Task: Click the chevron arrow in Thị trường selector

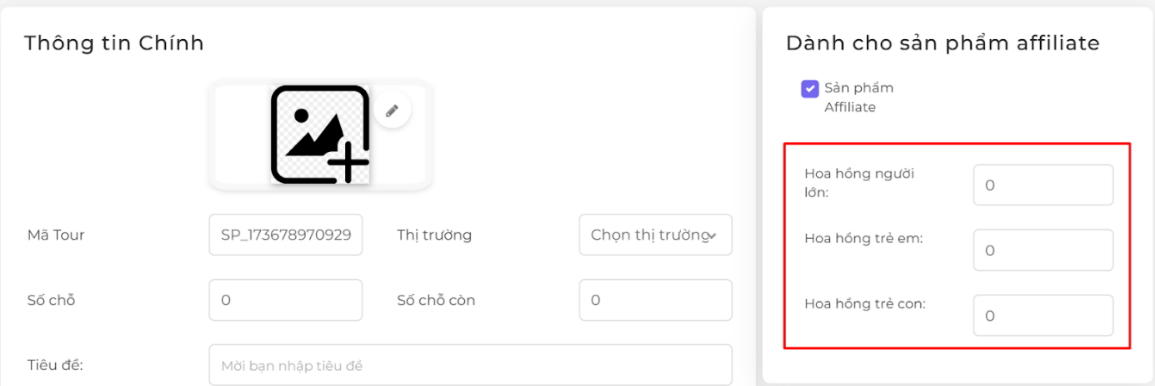Action: click(712, 236)
